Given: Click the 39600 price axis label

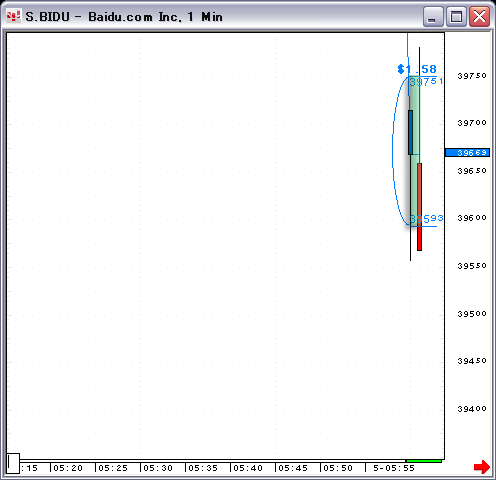Looking at the screenshot, I should click(472, 218).
